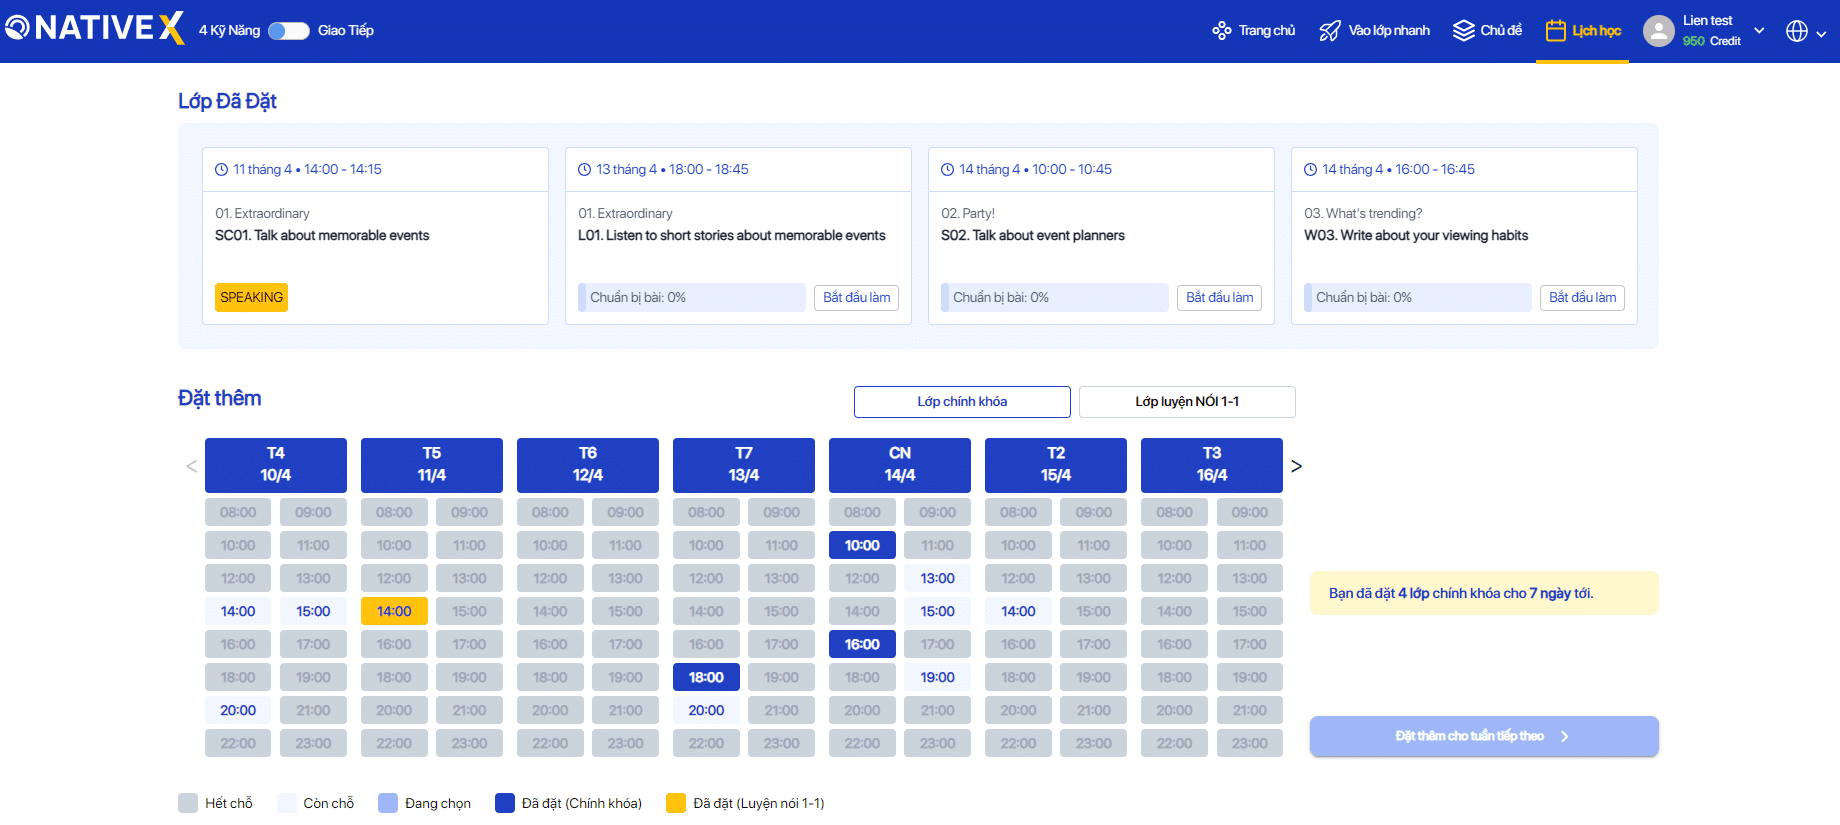Click the Vào lớp nhanh rocket icon
The width and height of the screenshot is (1840, 825).
(1329, 31)
